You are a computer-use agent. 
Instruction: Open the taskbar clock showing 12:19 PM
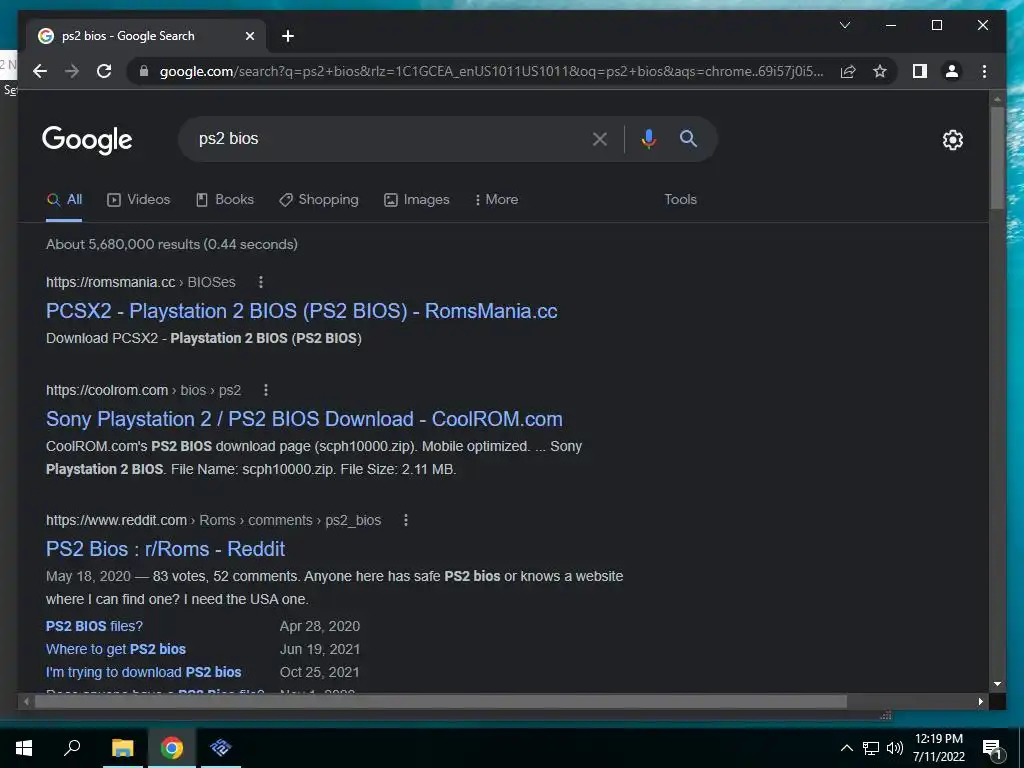(938, 748)
